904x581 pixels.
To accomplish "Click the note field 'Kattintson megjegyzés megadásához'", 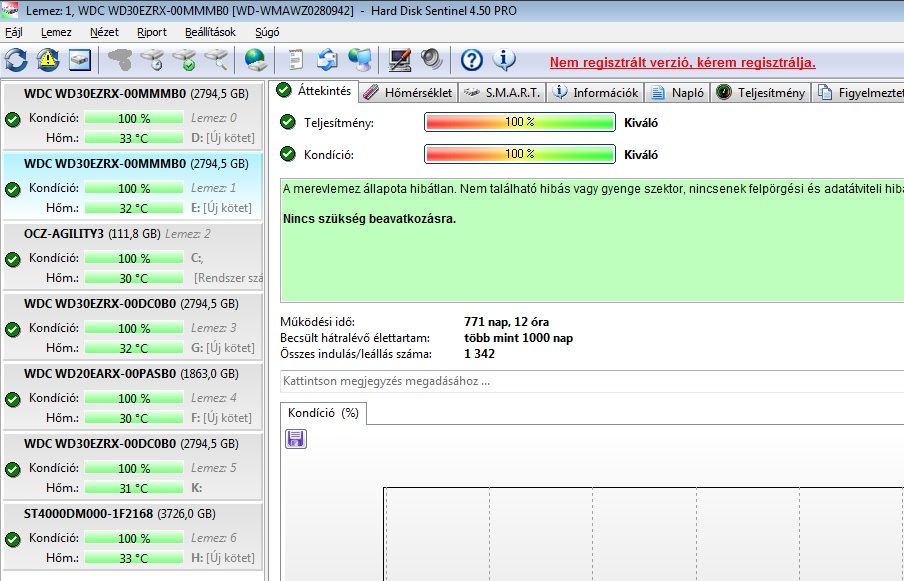I will pos(592,382).
